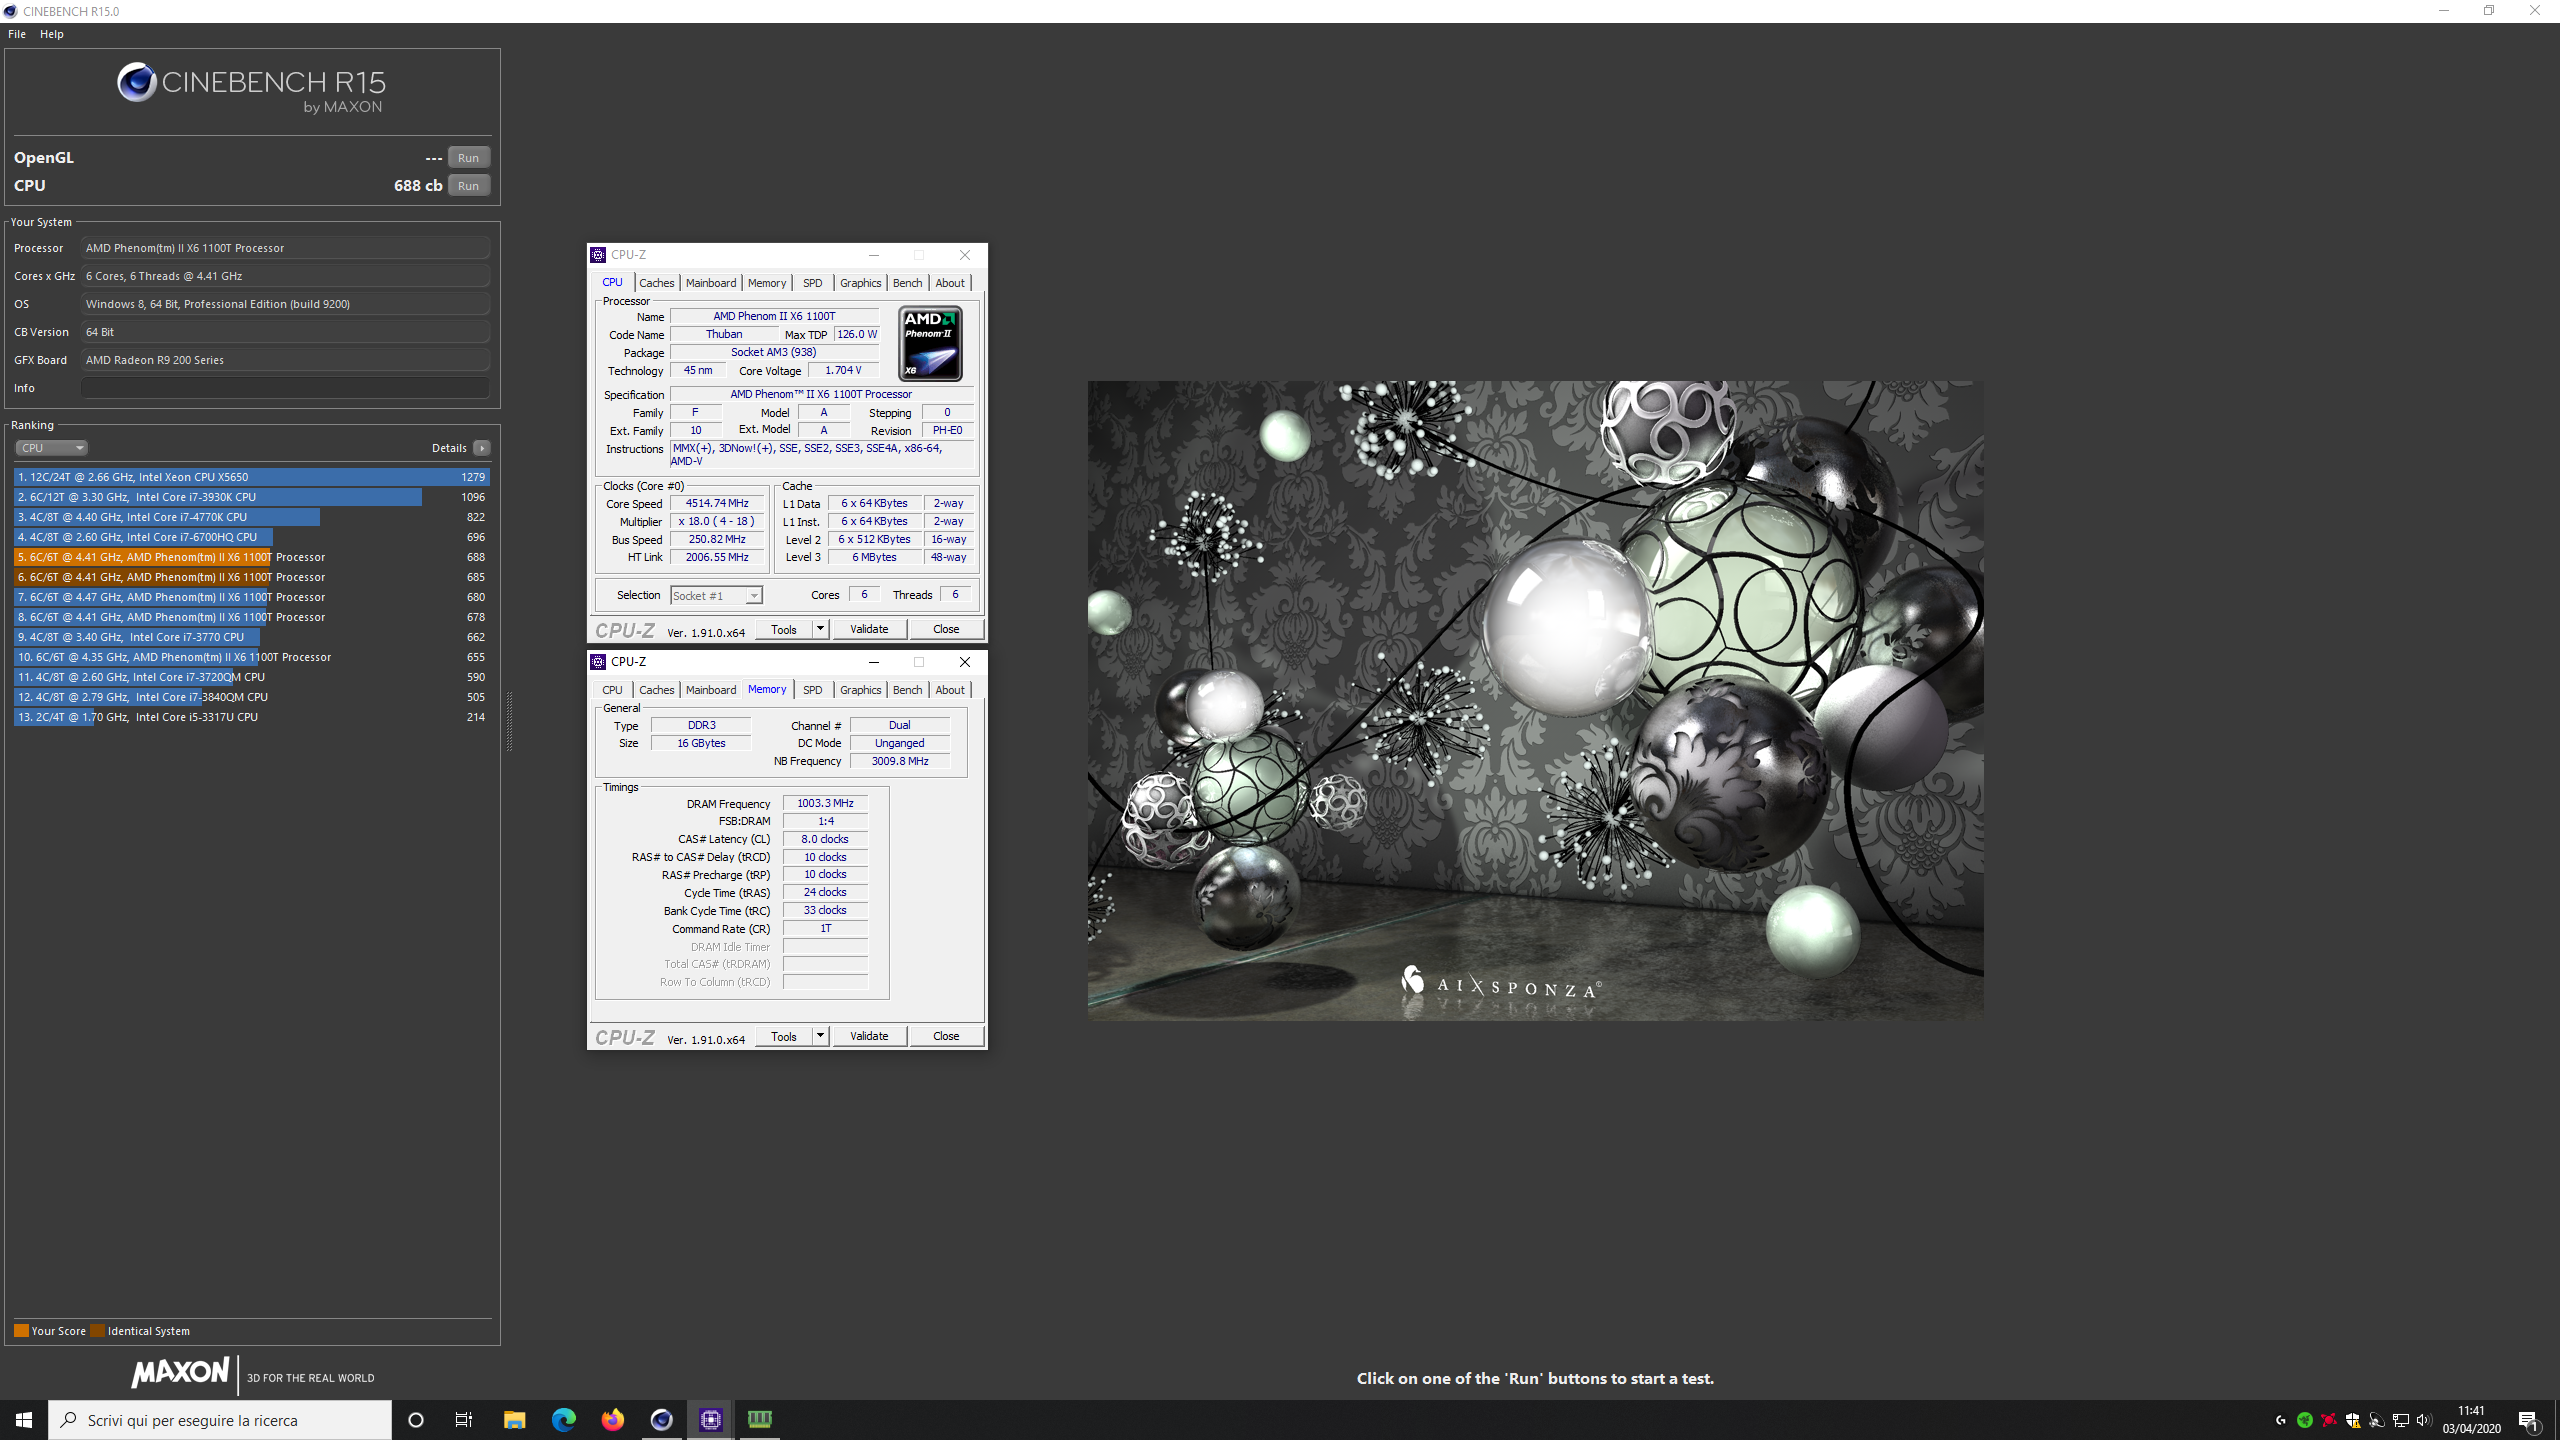Click Core Speed value 4514.74 MHz
Screen dimensions: 2560x1440
pos(717,504)
